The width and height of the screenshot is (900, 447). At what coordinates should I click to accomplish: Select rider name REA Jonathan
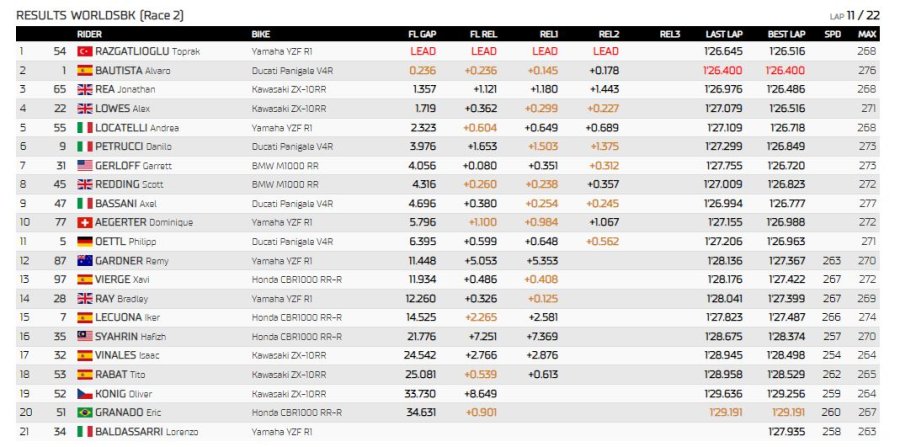[125, 90]
